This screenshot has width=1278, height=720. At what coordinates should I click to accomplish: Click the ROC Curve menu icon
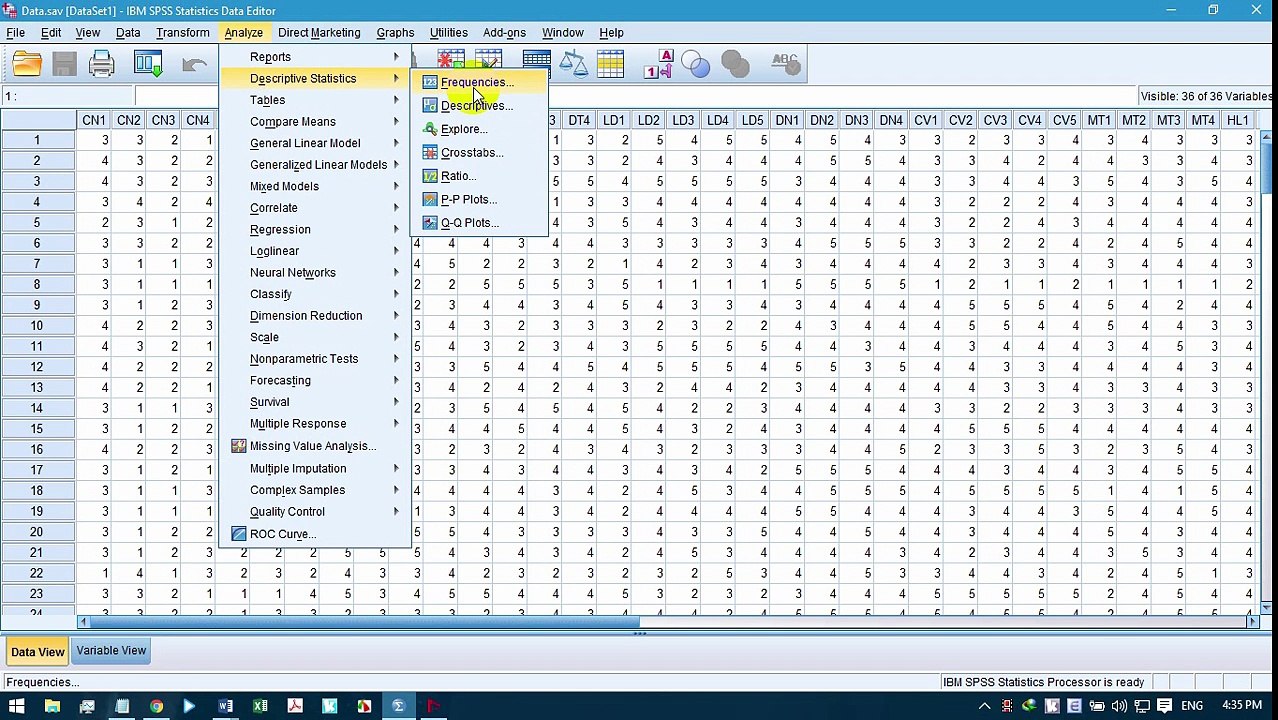(x=239, y=534)
